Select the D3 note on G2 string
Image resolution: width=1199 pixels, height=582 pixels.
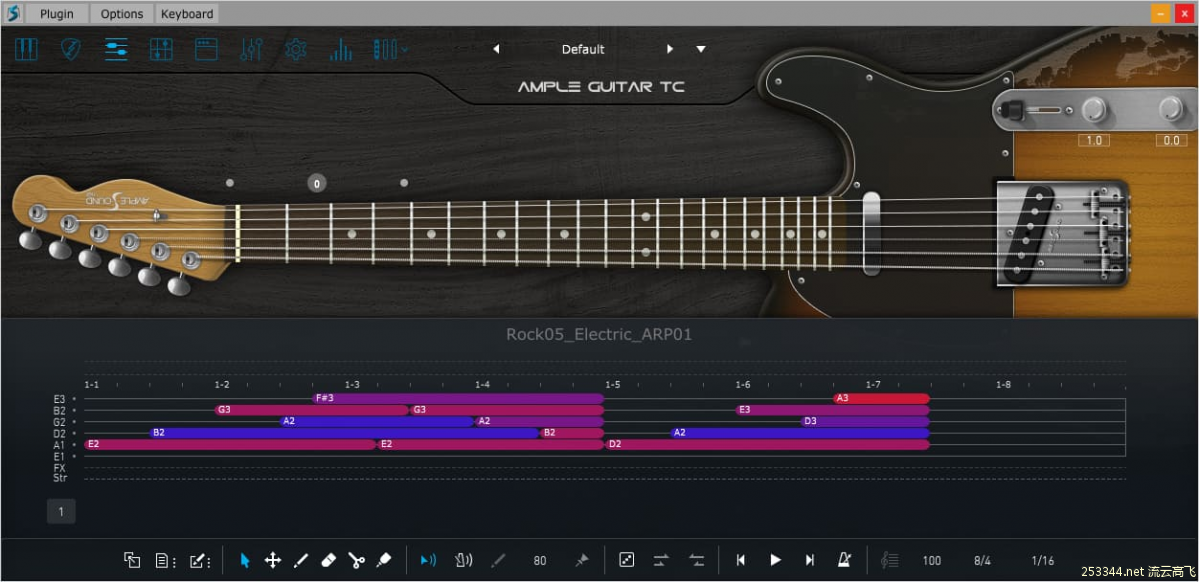865,421
